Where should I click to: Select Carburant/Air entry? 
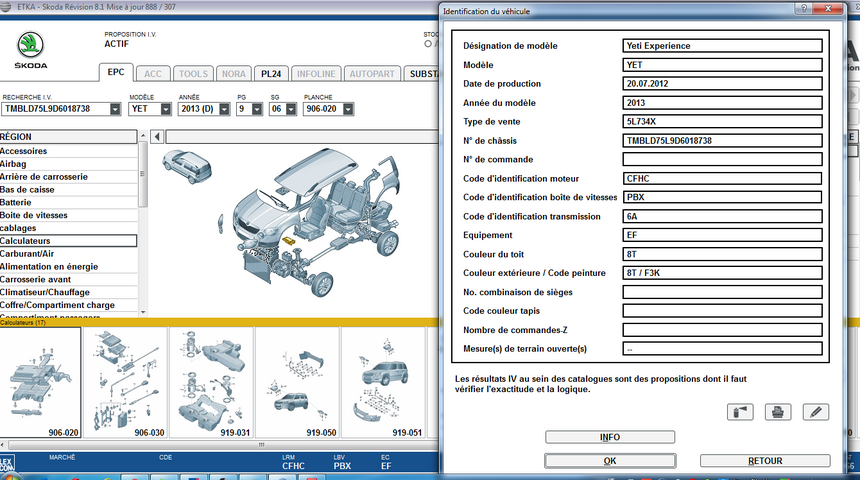click(x=69, y=253)
